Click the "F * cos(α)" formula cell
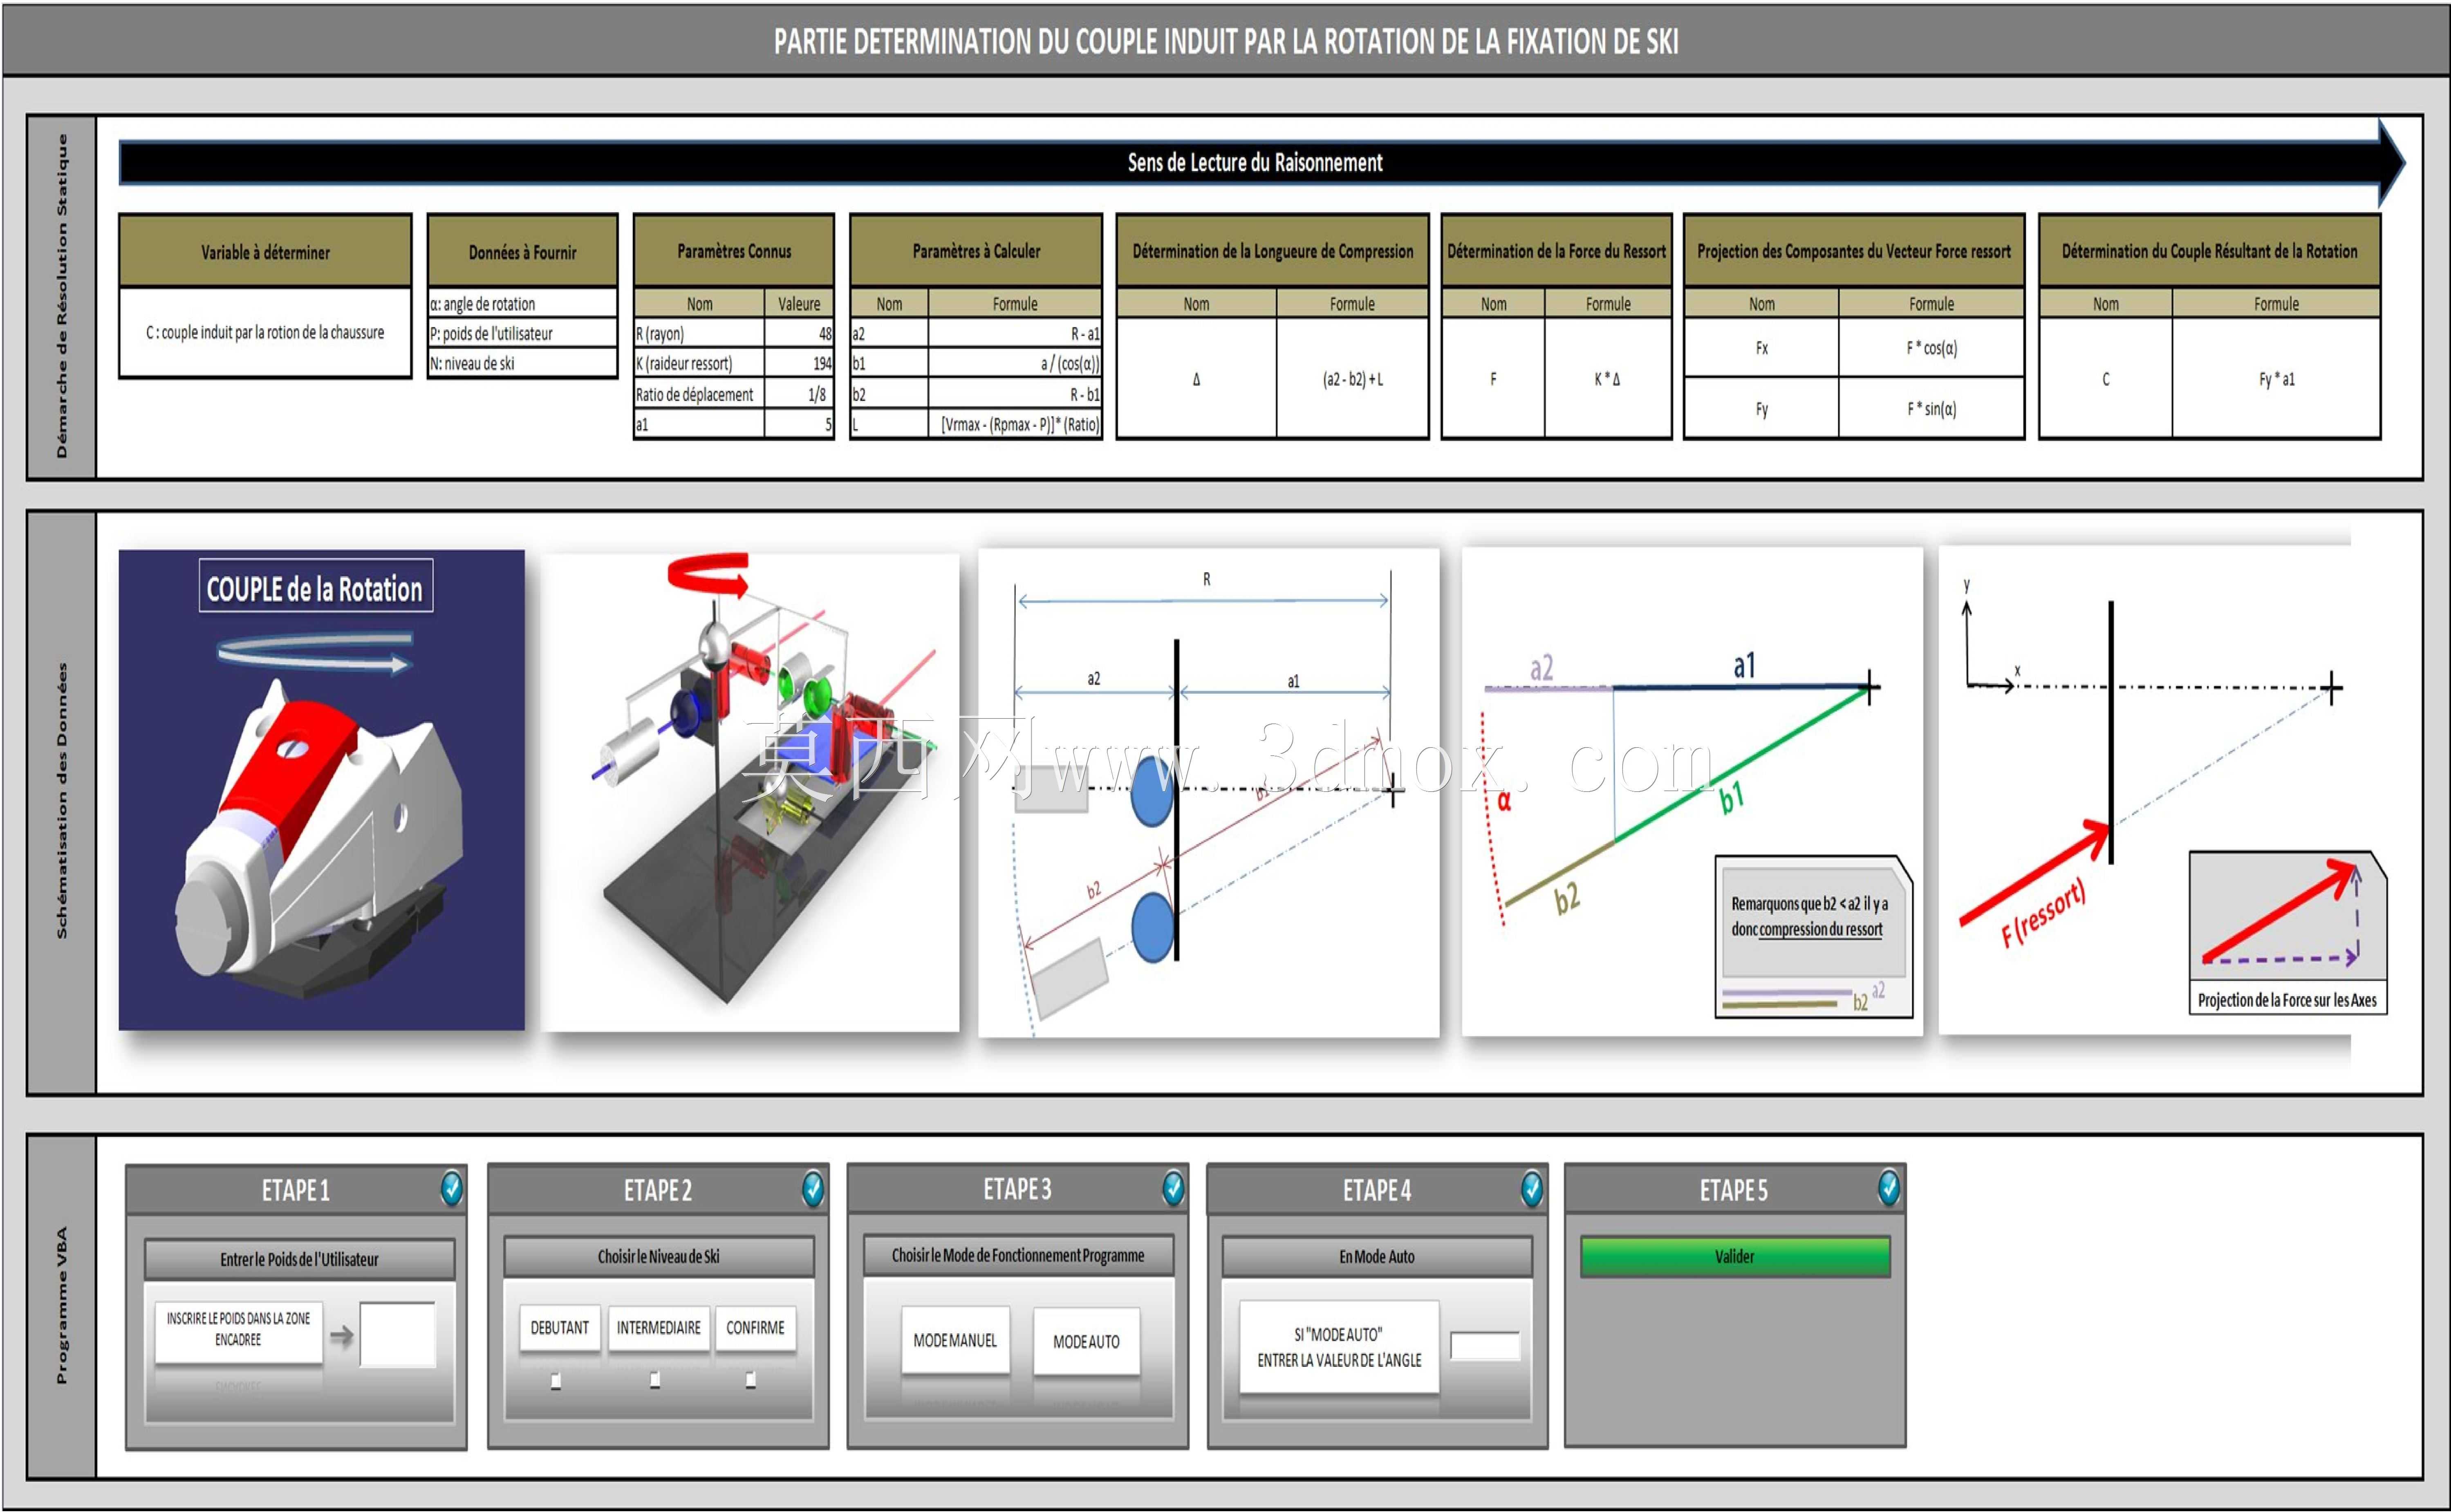The height and width of the screenshot is (1512, 2451). point(1931,347)
